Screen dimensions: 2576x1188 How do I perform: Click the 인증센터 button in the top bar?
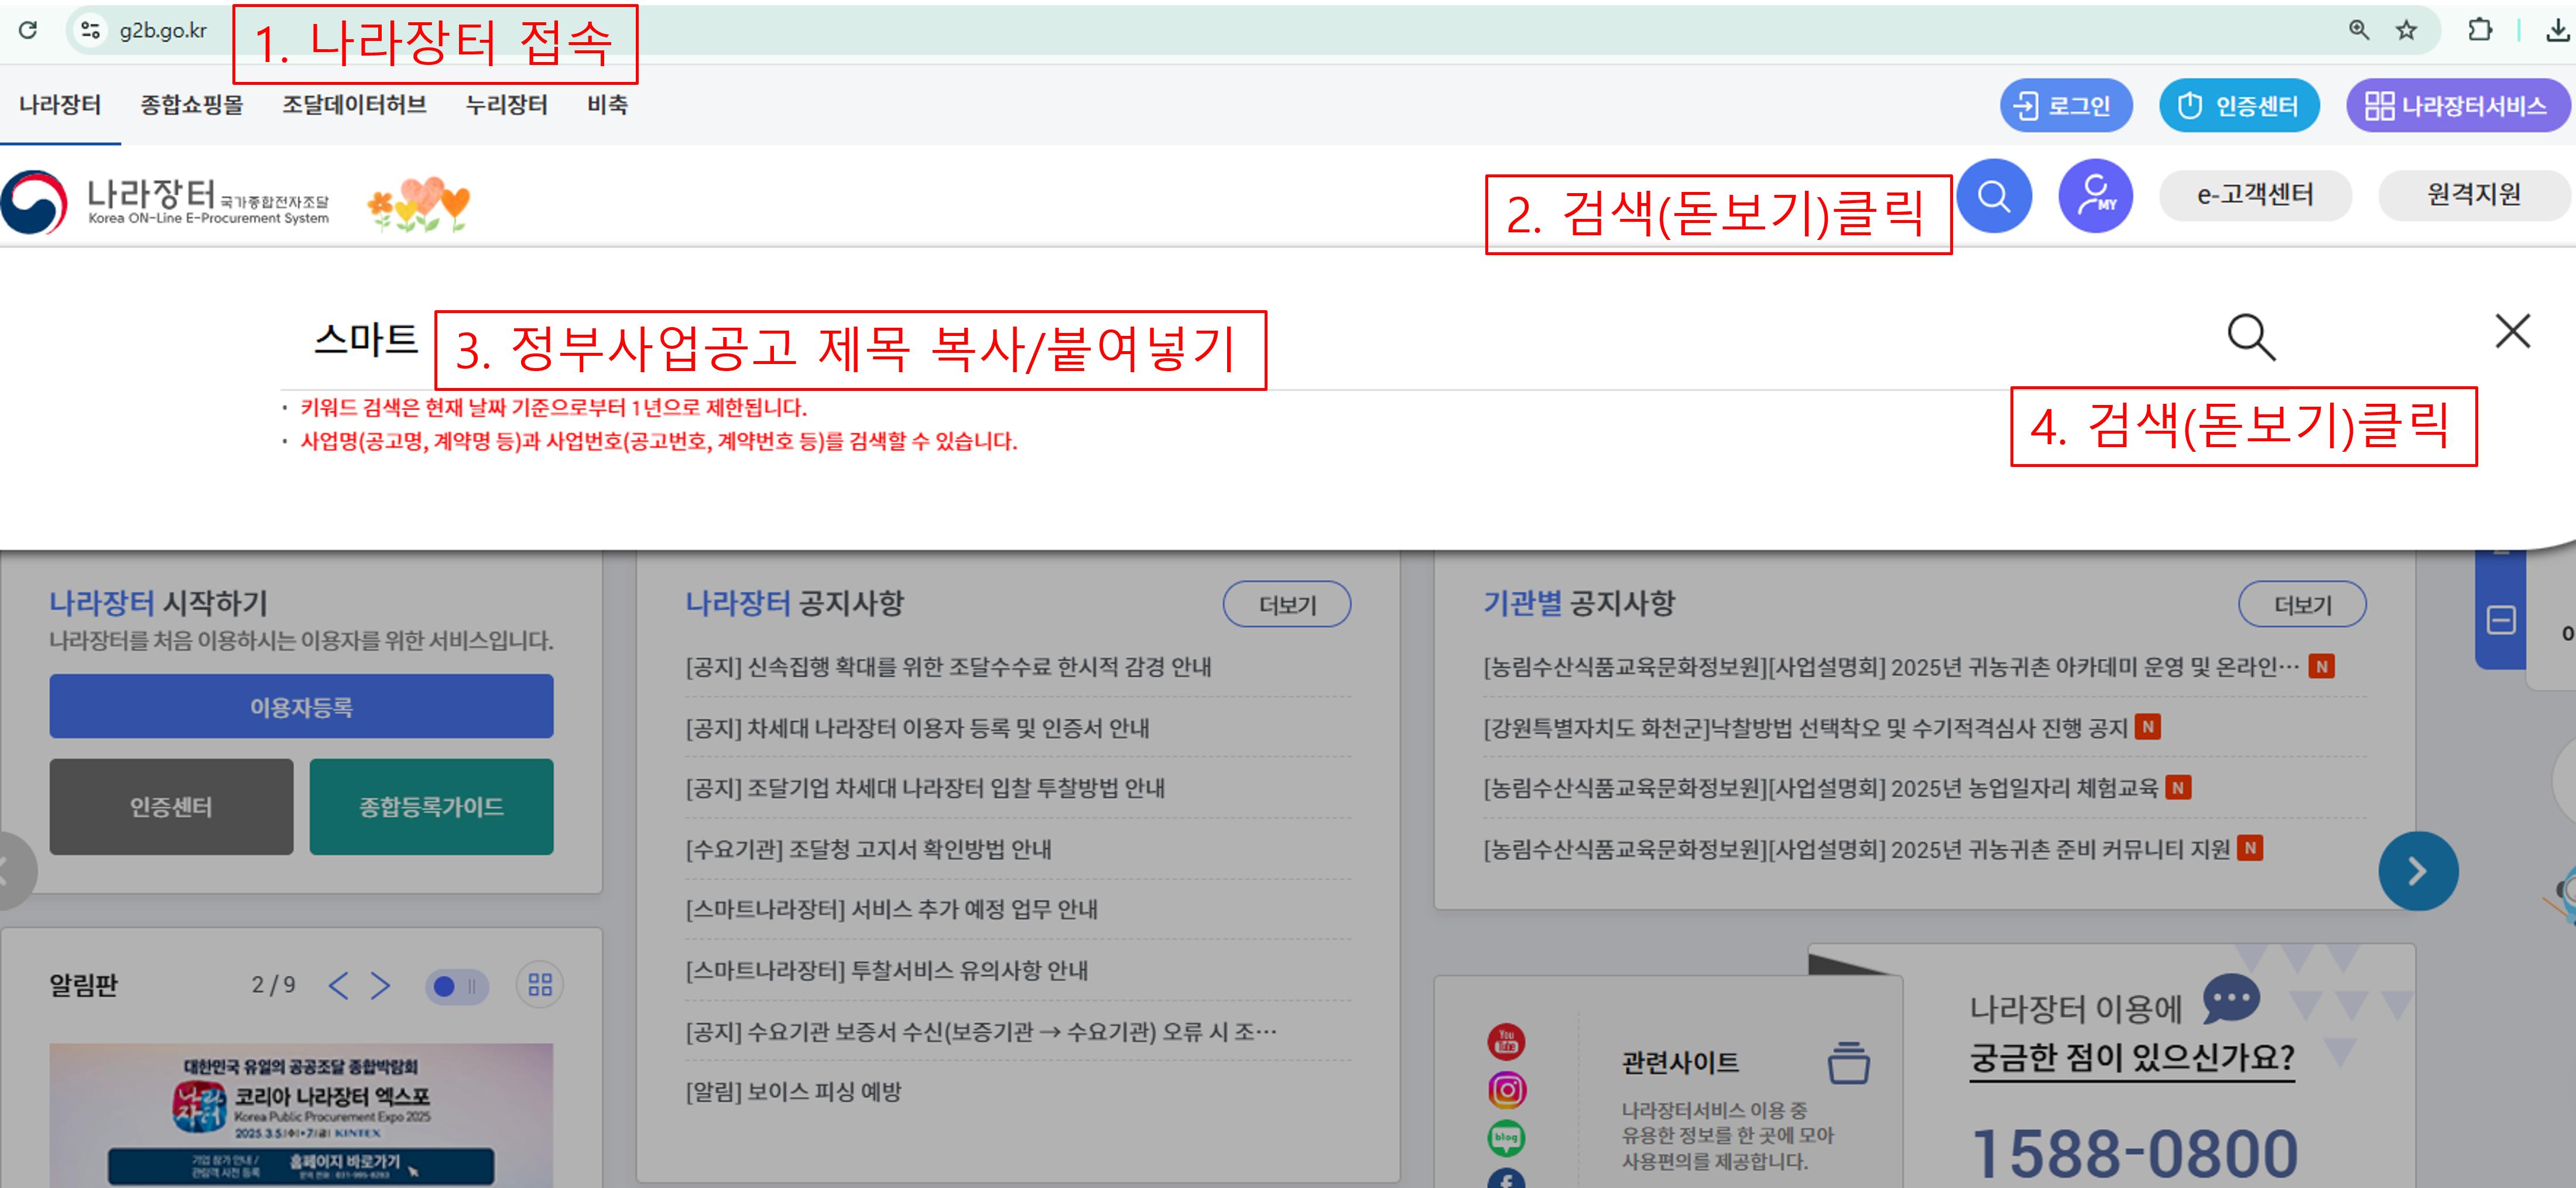coord(2239,105)
